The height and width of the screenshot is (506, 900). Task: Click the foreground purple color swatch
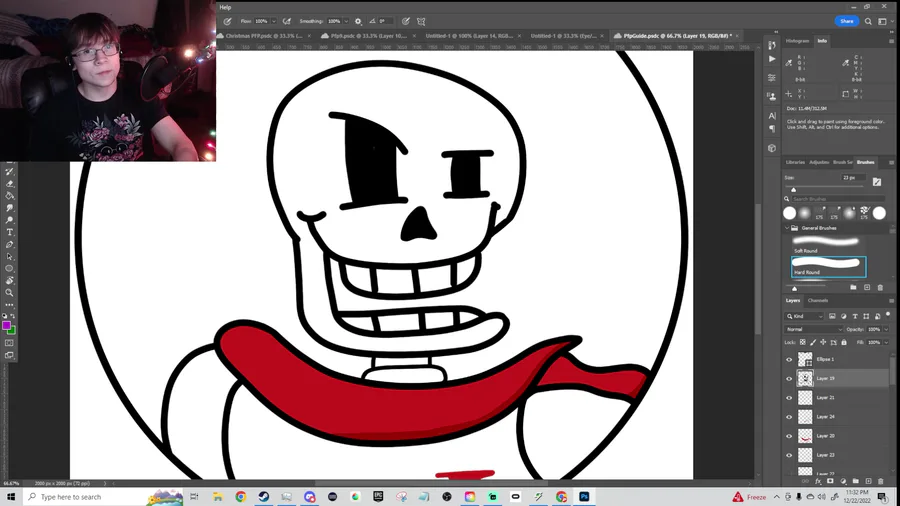pos(6,326)
